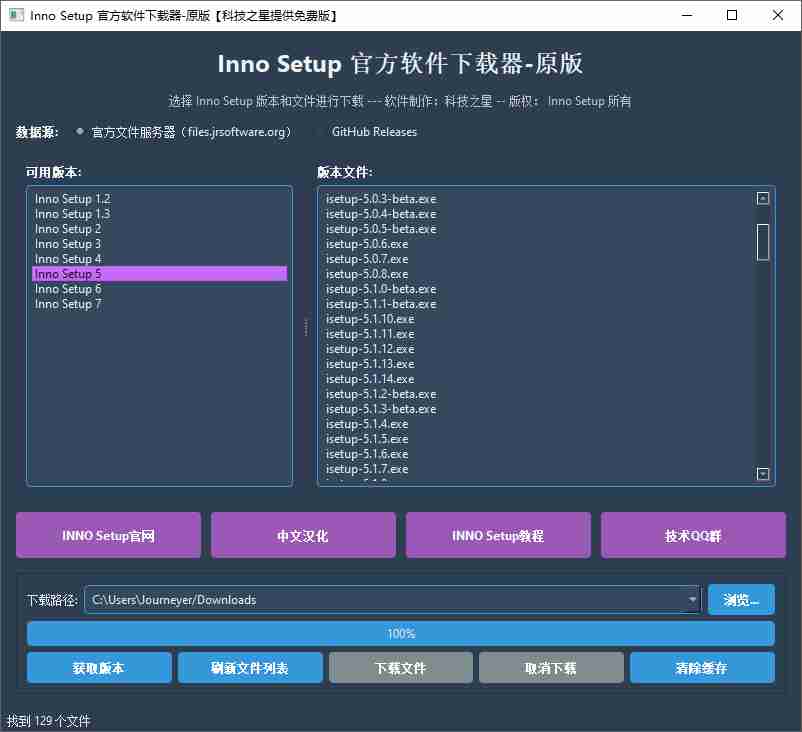The width and height of the screenshot is (802, 732).
Task: Click the splitter handle between lists
Action: click(306, 327)
